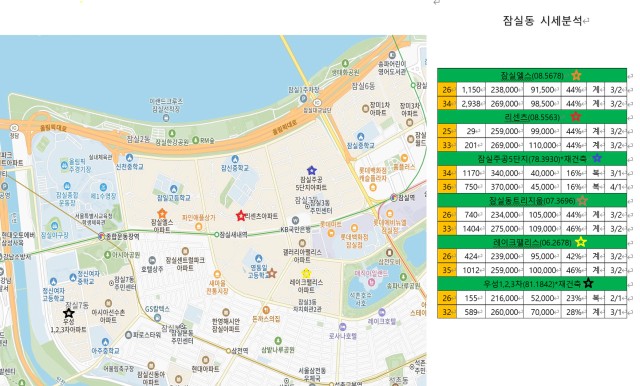Select the 리센츠(08.5563) green header row
Viewport: 640px width, 386px height.
tap(532, 117)
